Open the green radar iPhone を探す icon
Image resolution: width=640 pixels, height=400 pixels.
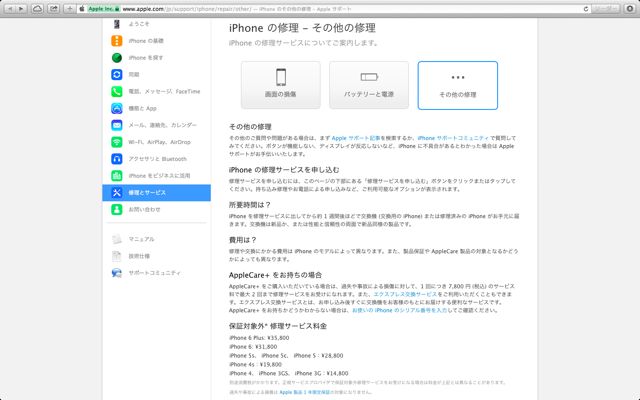click(117, 58)
